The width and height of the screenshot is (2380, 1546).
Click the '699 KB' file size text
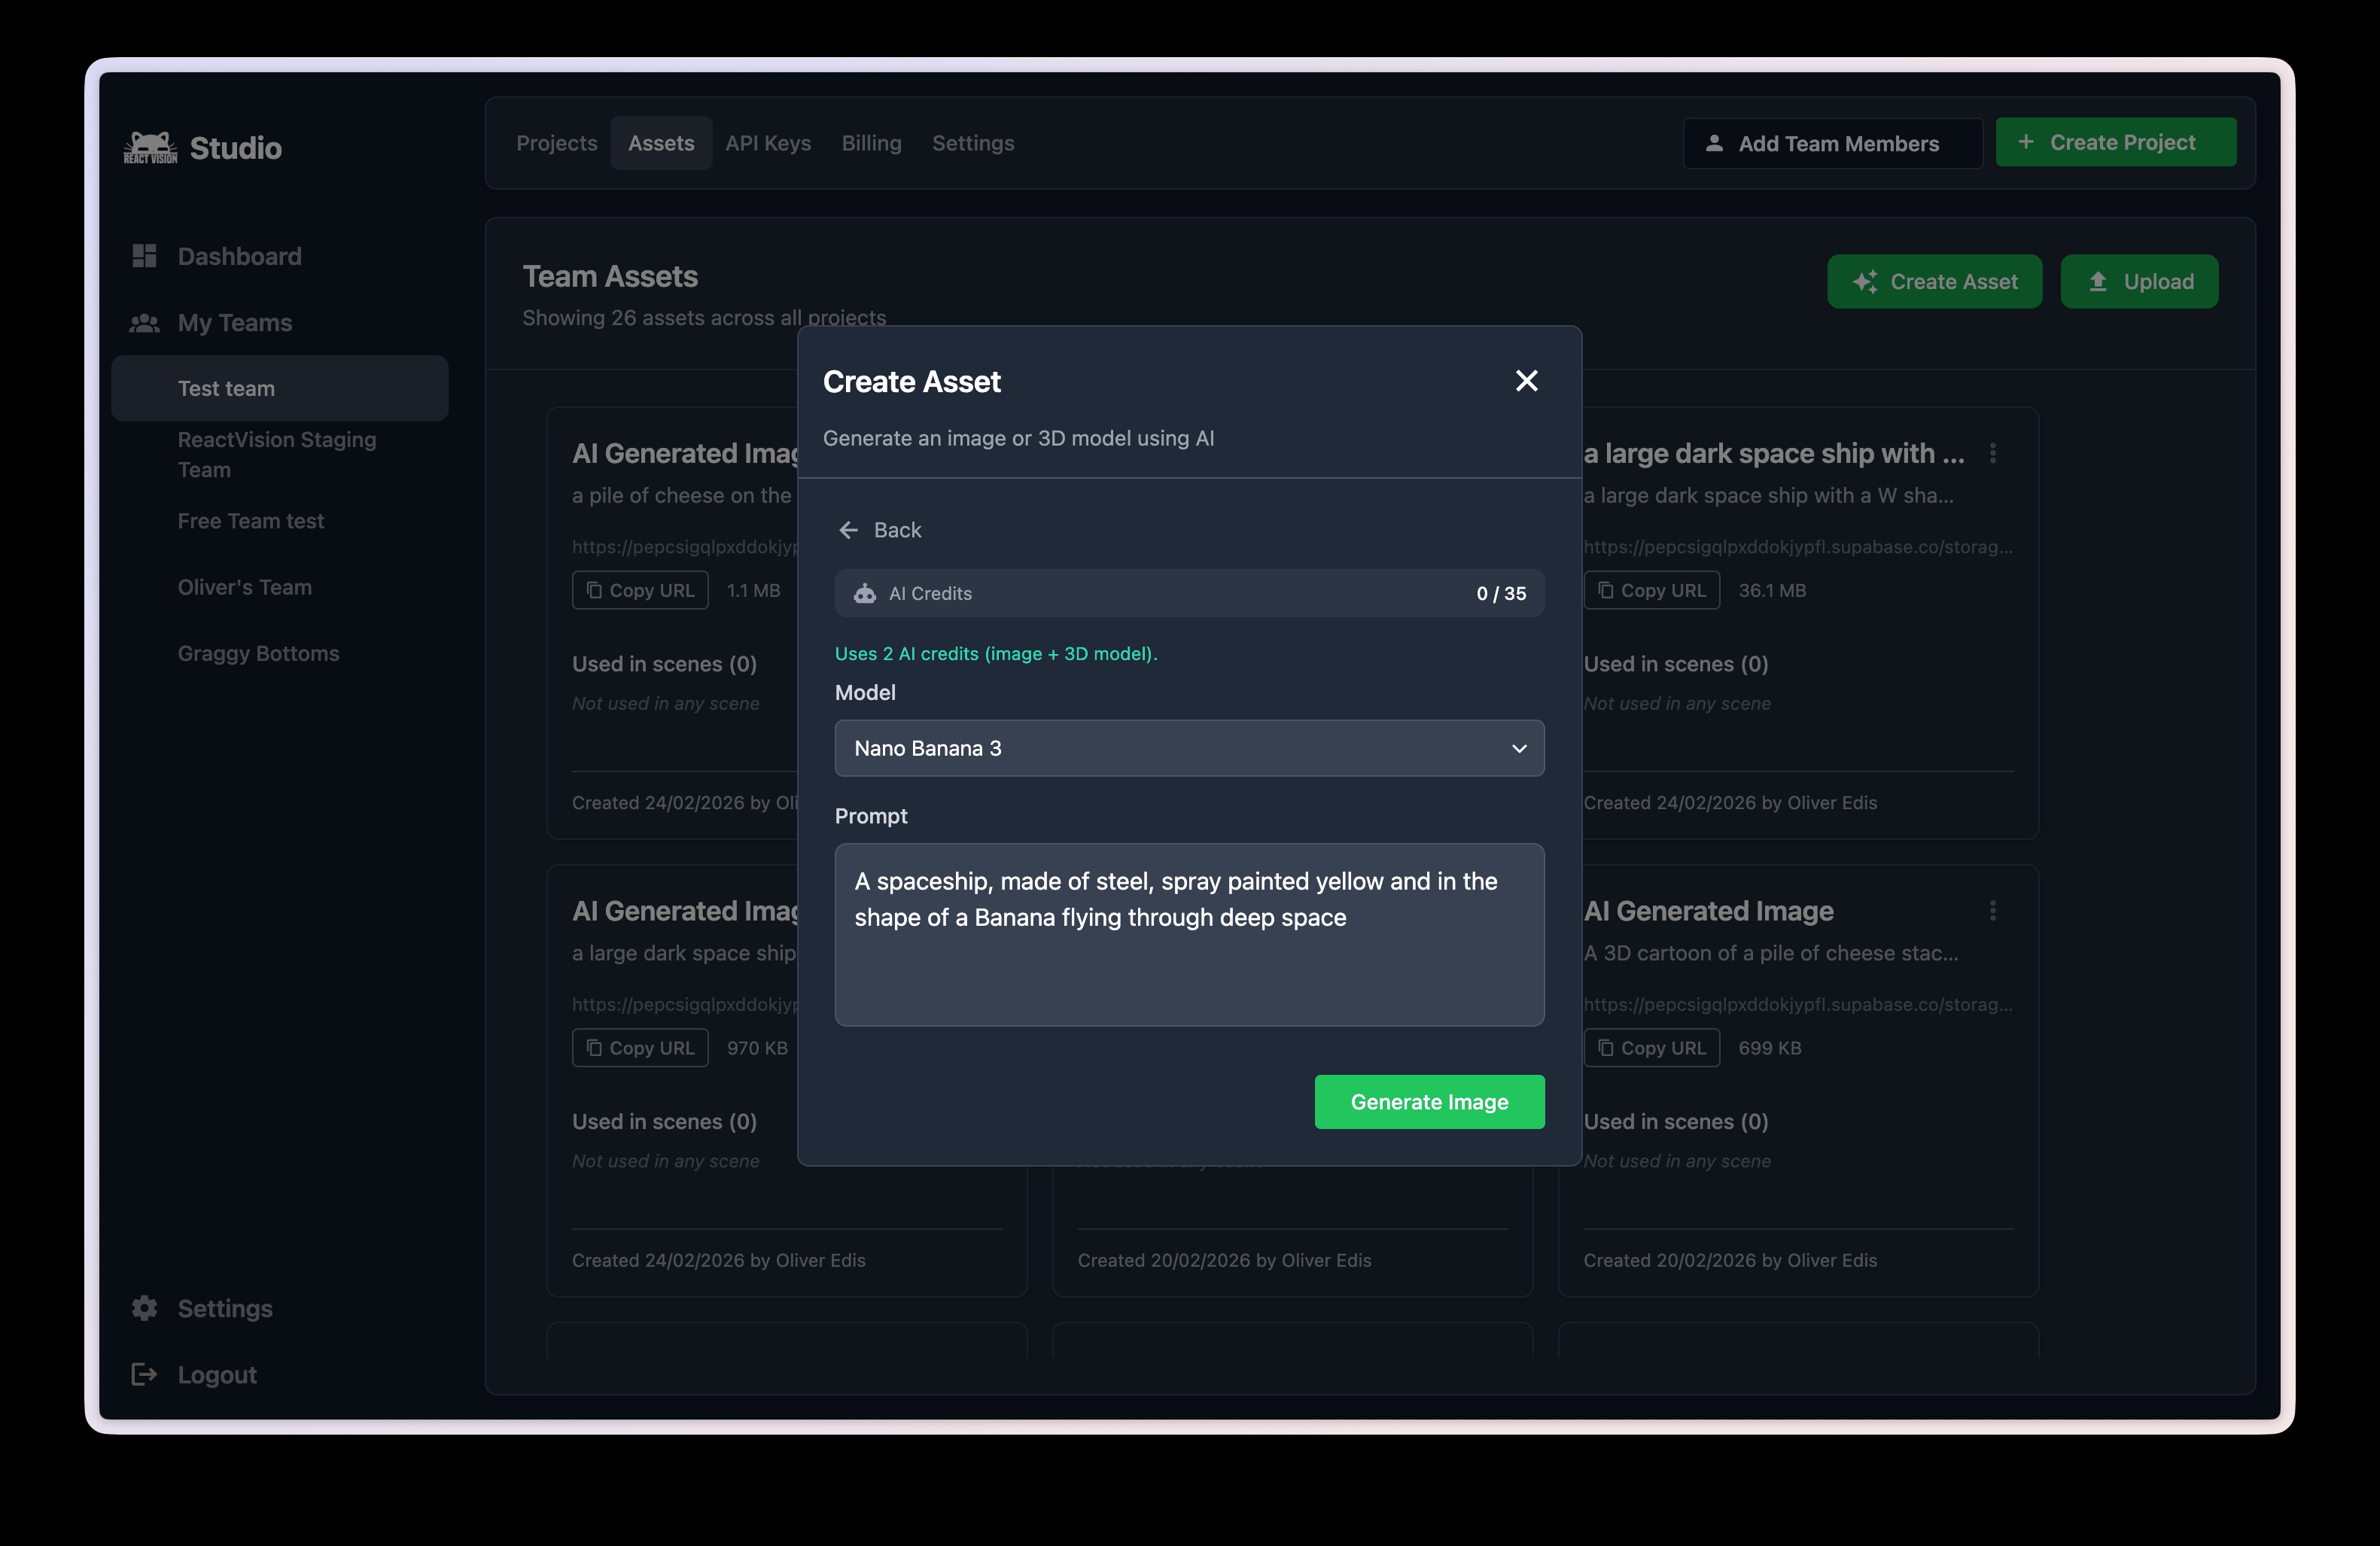click(x=1770, y=1048)
